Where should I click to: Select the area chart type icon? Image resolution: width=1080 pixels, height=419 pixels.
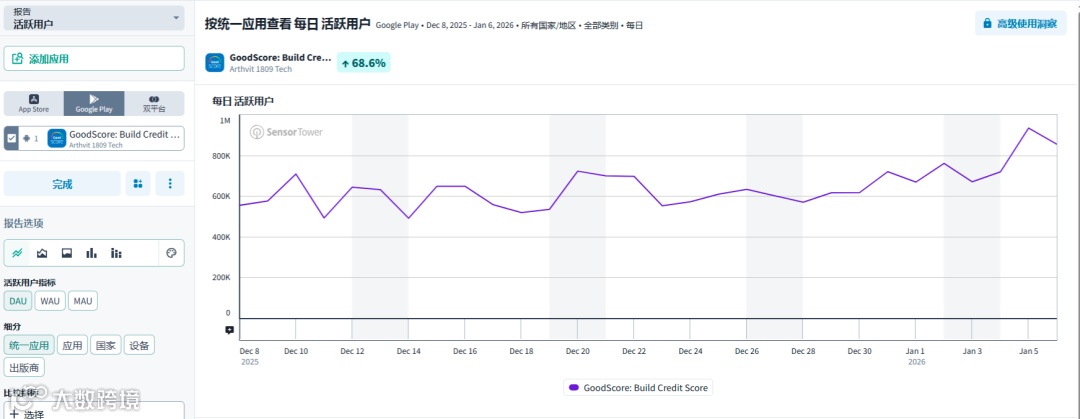point(42,253)
